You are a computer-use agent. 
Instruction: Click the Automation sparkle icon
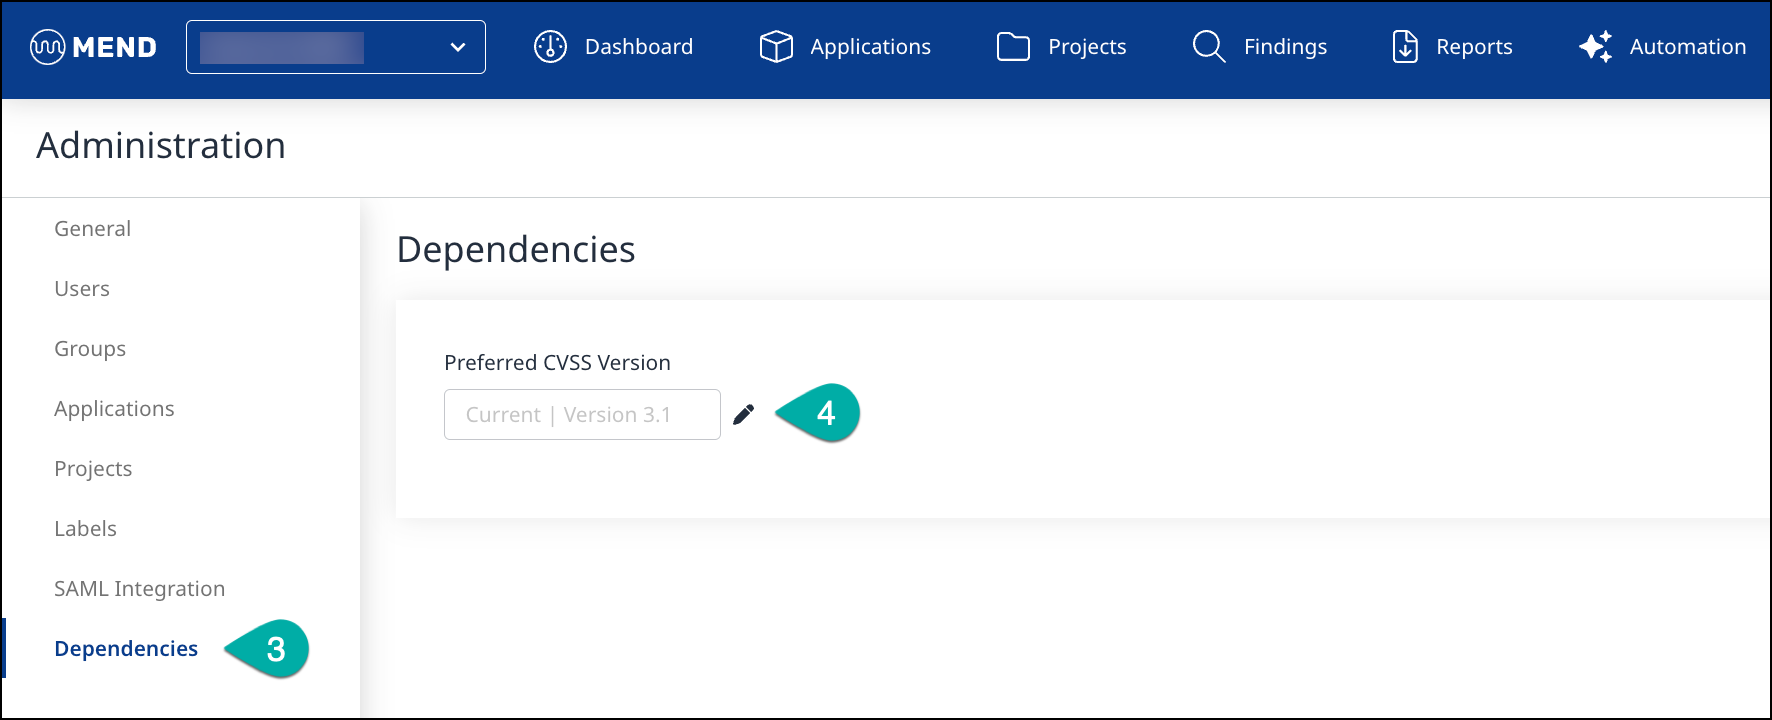[1595, 47]
